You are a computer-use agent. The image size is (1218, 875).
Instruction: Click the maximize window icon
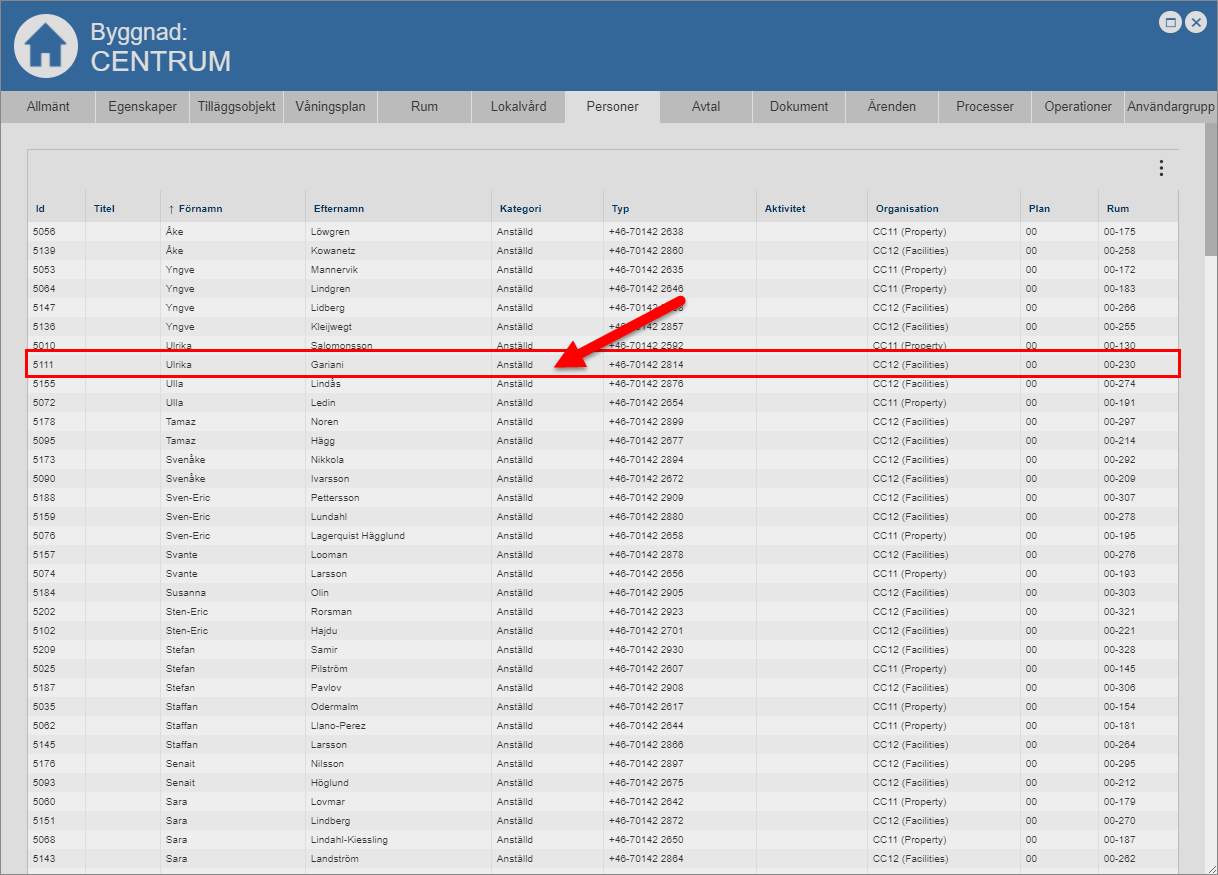1170,22
